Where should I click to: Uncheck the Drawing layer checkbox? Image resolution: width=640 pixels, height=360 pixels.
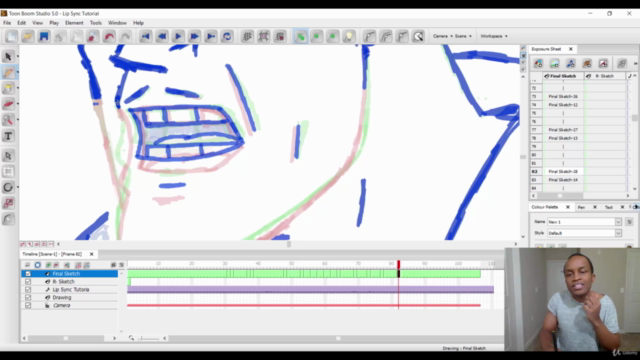[28, 298]
